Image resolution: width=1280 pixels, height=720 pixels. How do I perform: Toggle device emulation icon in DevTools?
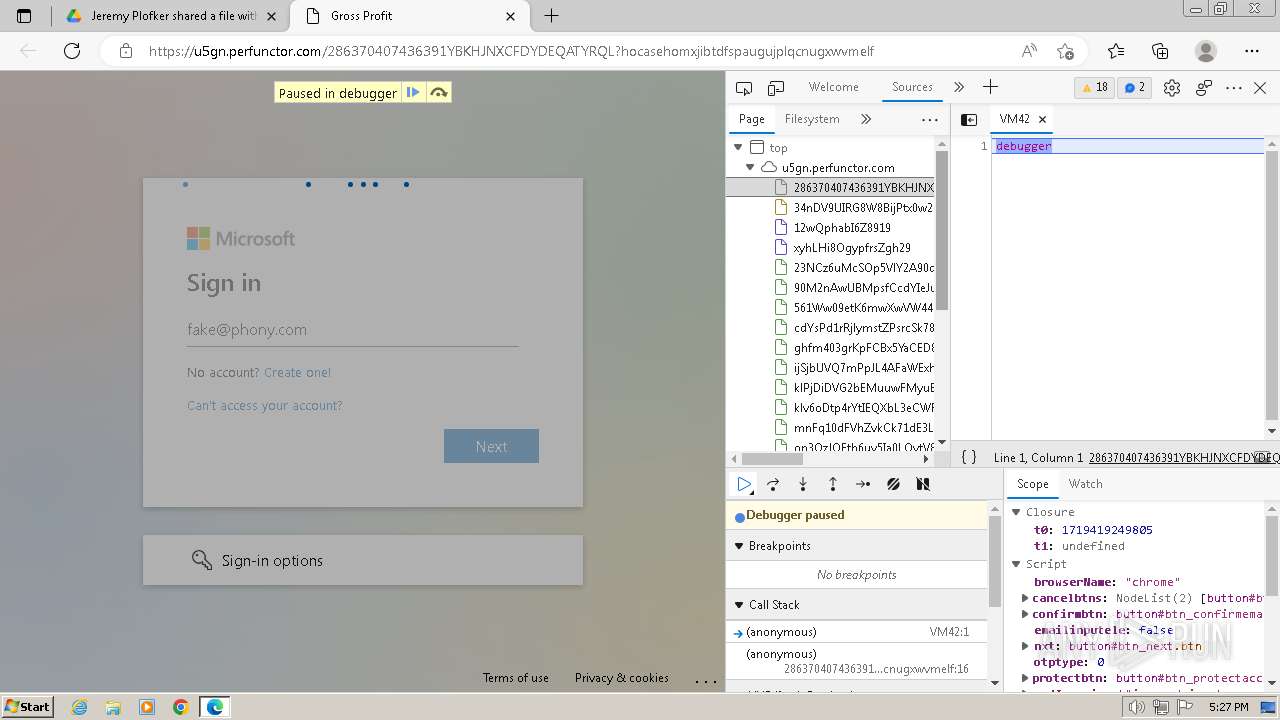point(776,88)
